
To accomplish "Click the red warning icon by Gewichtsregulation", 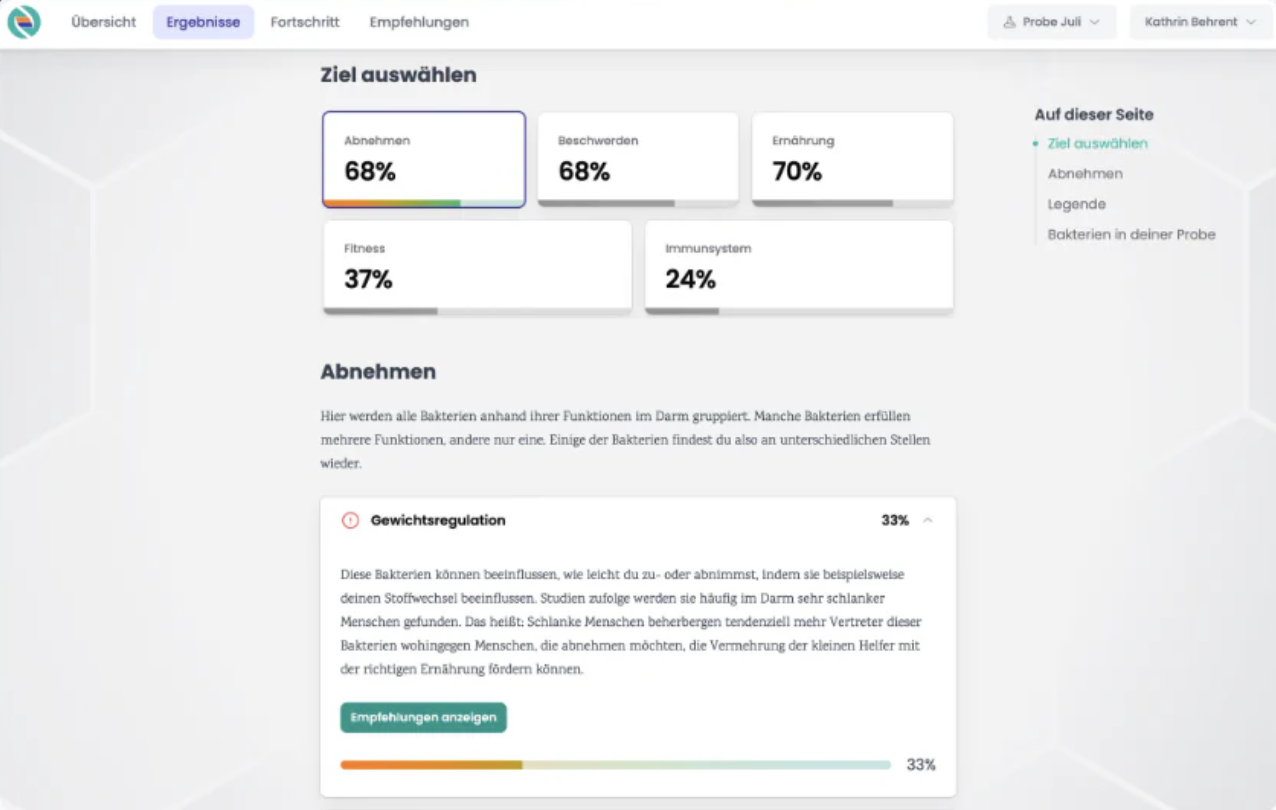I will (x=350, y=520).
